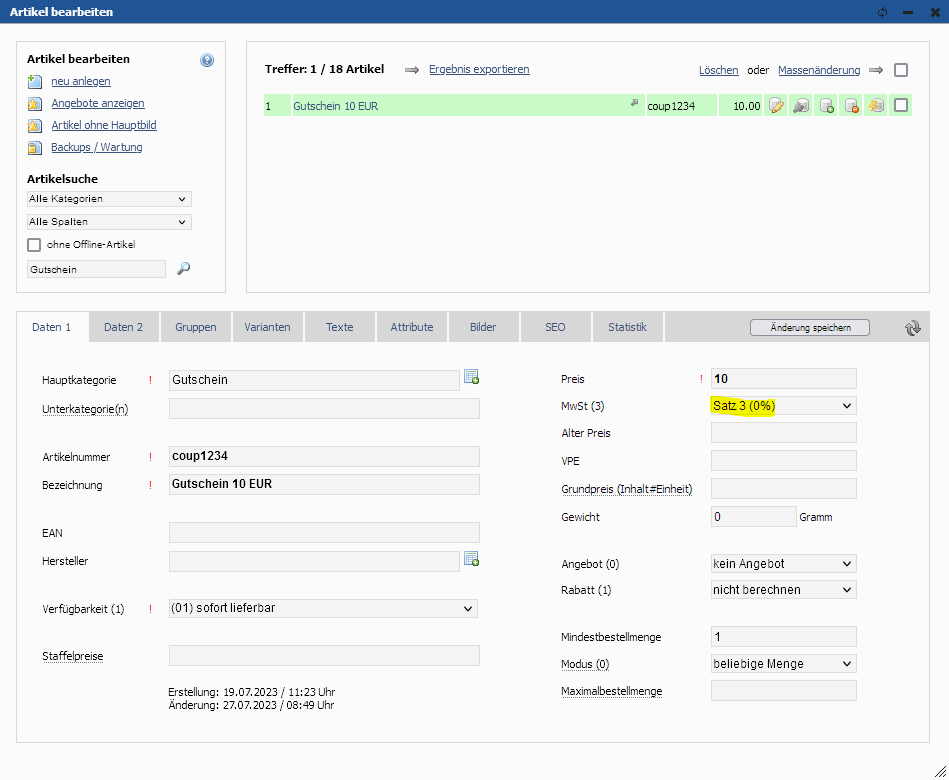Click the edit pencil icon for Gutschein row

pos(776,106)
